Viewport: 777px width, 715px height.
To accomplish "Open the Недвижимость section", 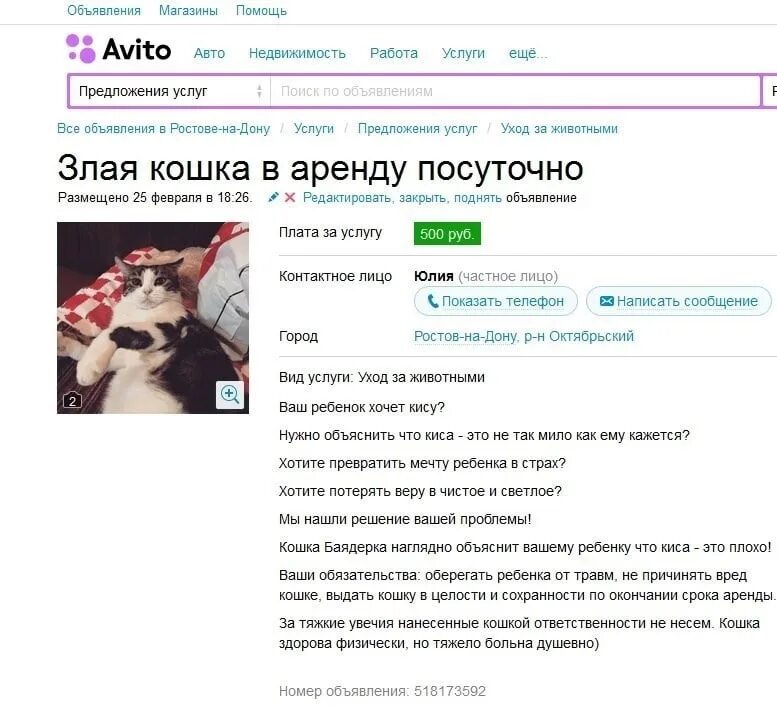I will click(x=297, y=53).
